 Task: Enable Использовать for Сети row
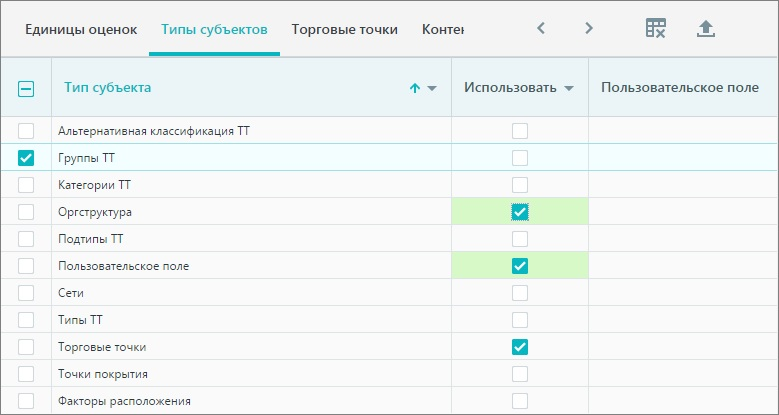click(x=520, y=293)
